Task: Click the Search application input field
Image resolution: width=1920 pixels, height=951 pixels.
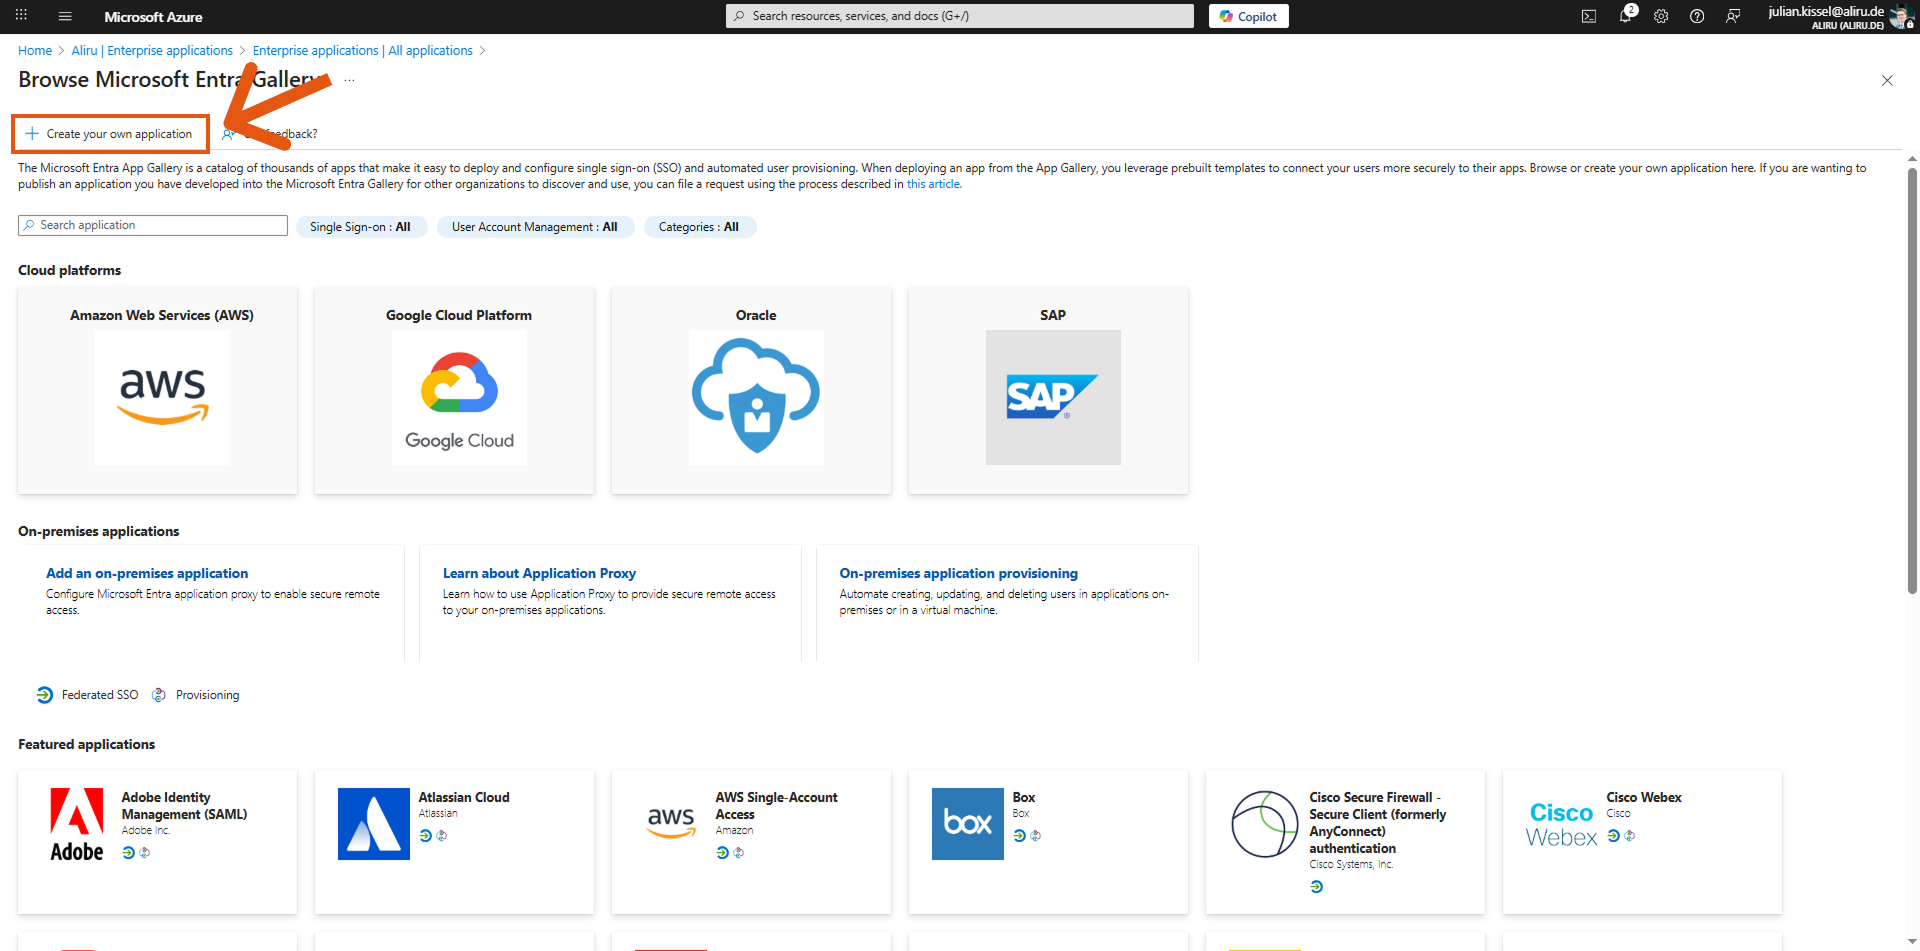Action: (152, 224)
